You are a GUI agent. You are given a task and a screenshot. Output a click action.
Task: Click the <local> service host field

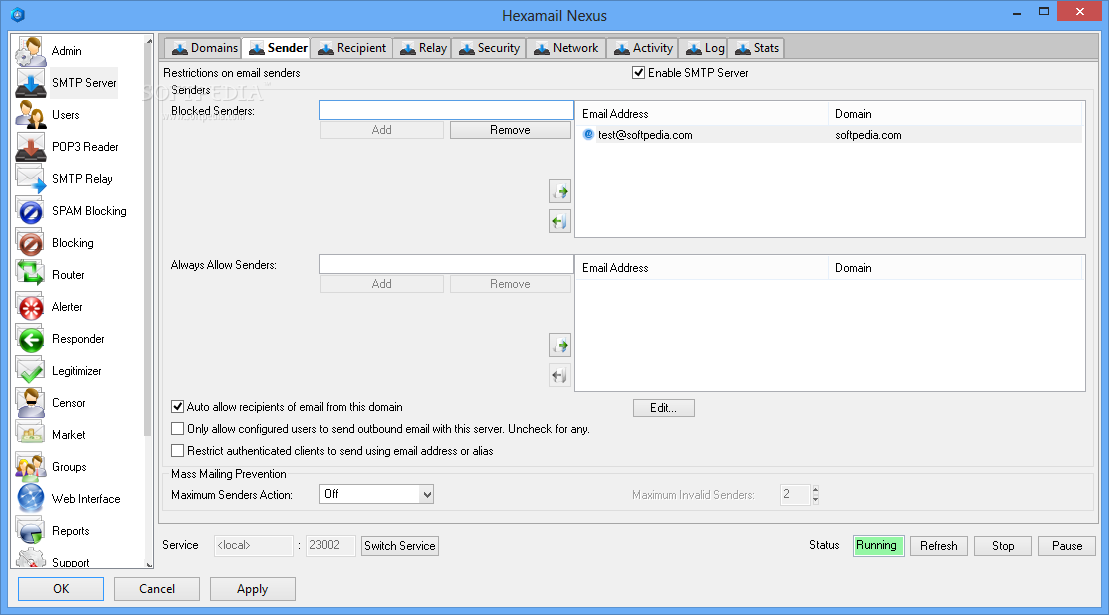click(254, 546)
